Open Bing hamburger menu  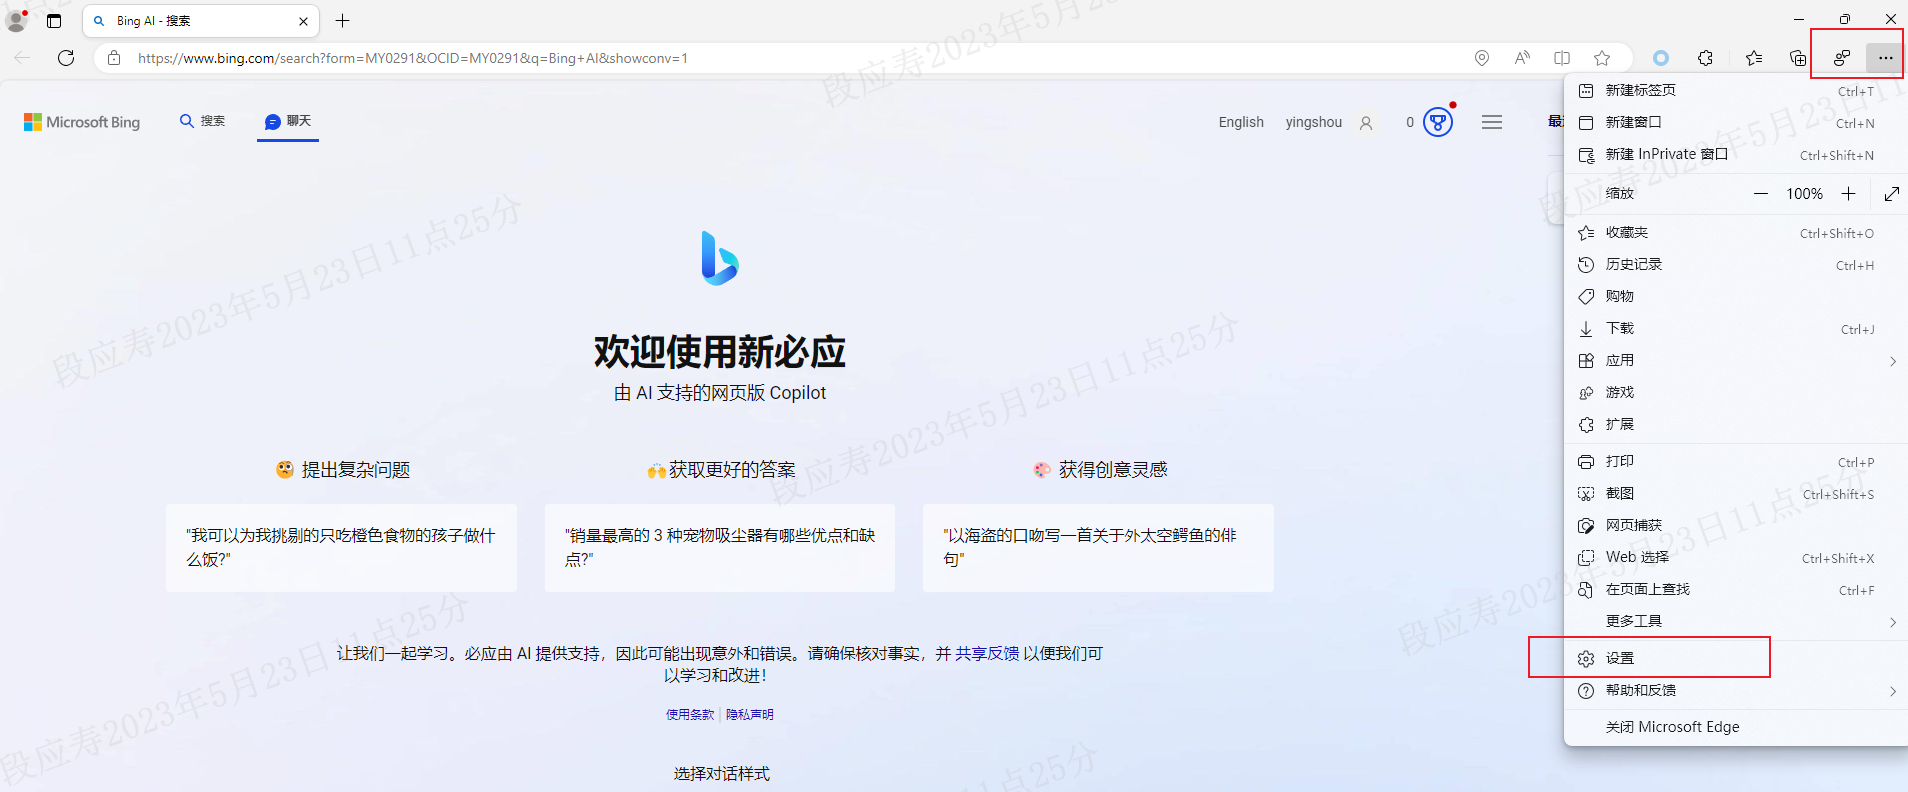1492,122
